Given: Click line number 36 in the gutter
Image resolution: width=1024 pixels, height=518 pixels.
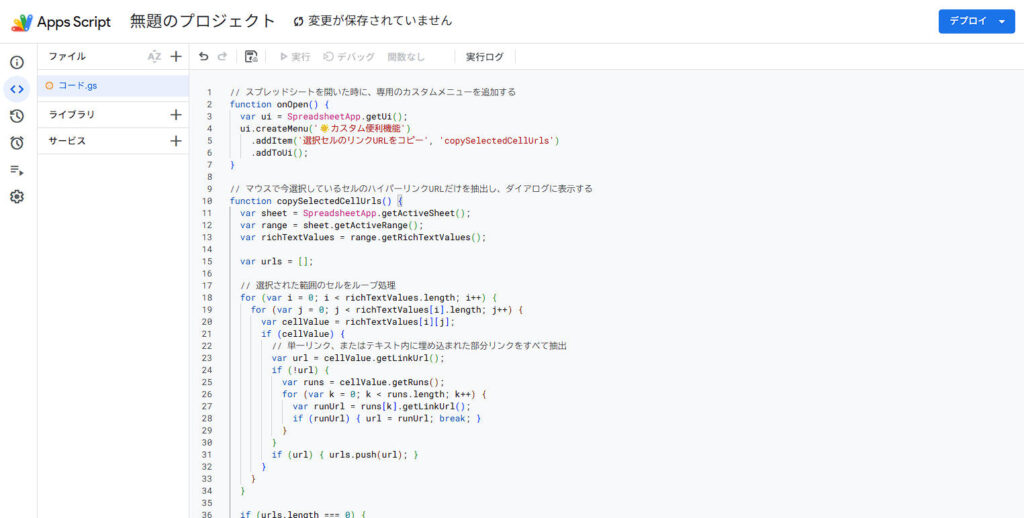Looking at the screenshot, I should 208,515.
